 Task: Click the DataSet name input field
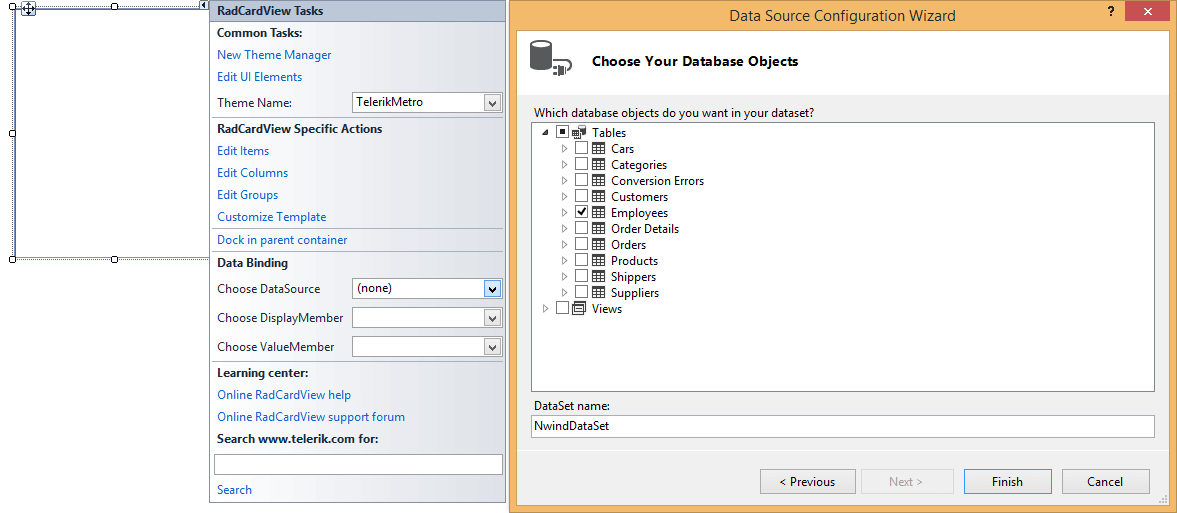(x=842, y=426)
